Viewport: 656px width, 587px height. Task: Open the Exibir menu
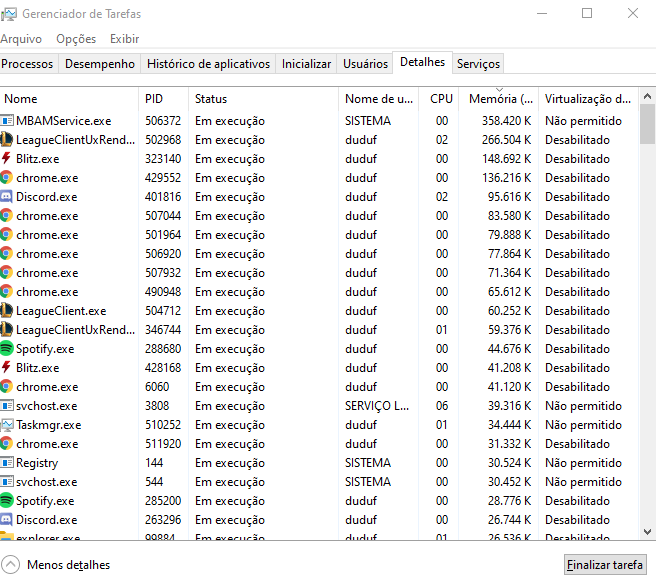[x=124, y=39]
